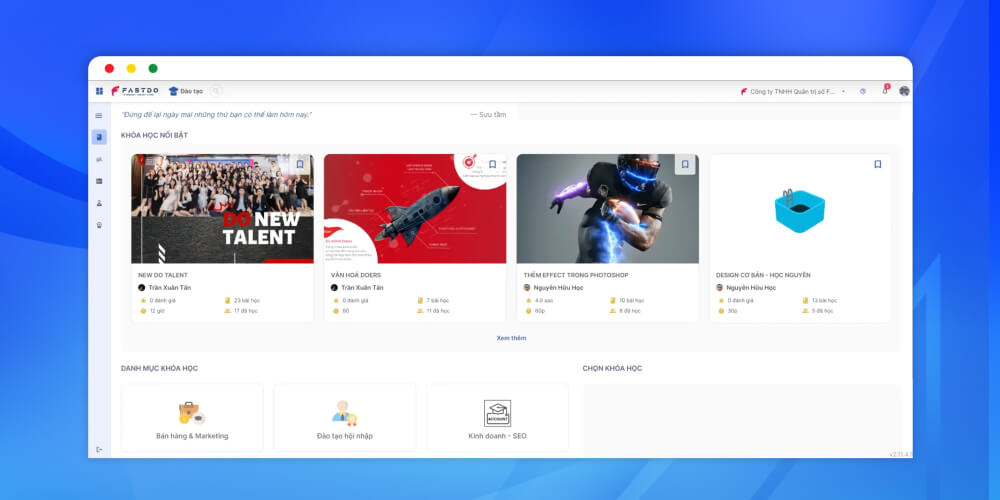Viewport: 1000px width, 500px height.
Task: Click DESIGN CƠ BẢN - HỌC NGUYỄN title
Action: (763, 275)
